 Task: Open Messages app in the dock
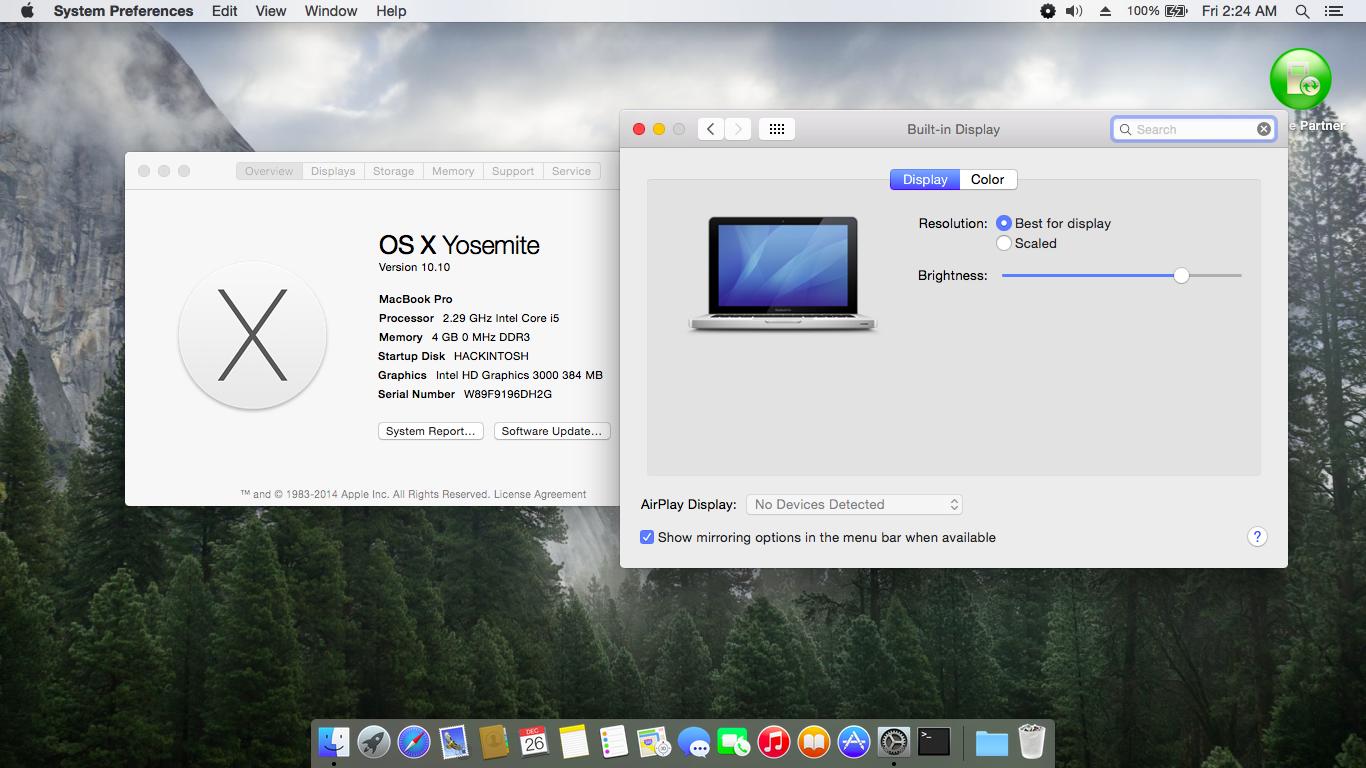(694, 742)
